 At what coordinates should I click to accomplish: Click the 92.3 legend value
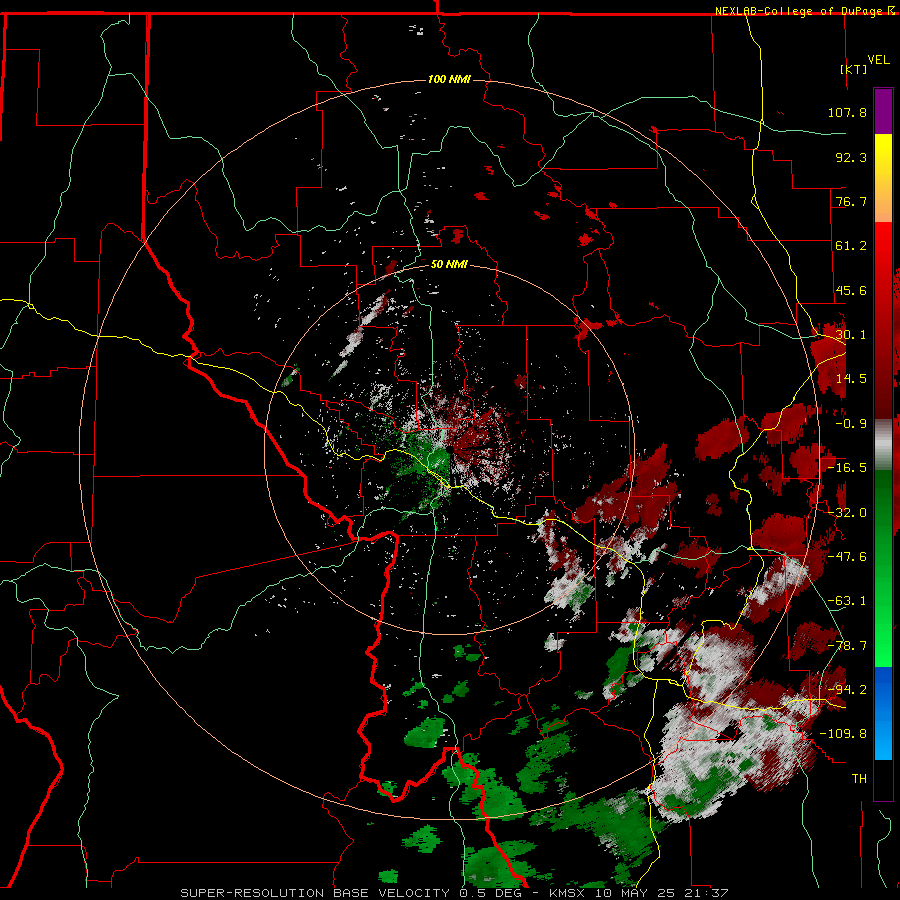click(851, 157)
